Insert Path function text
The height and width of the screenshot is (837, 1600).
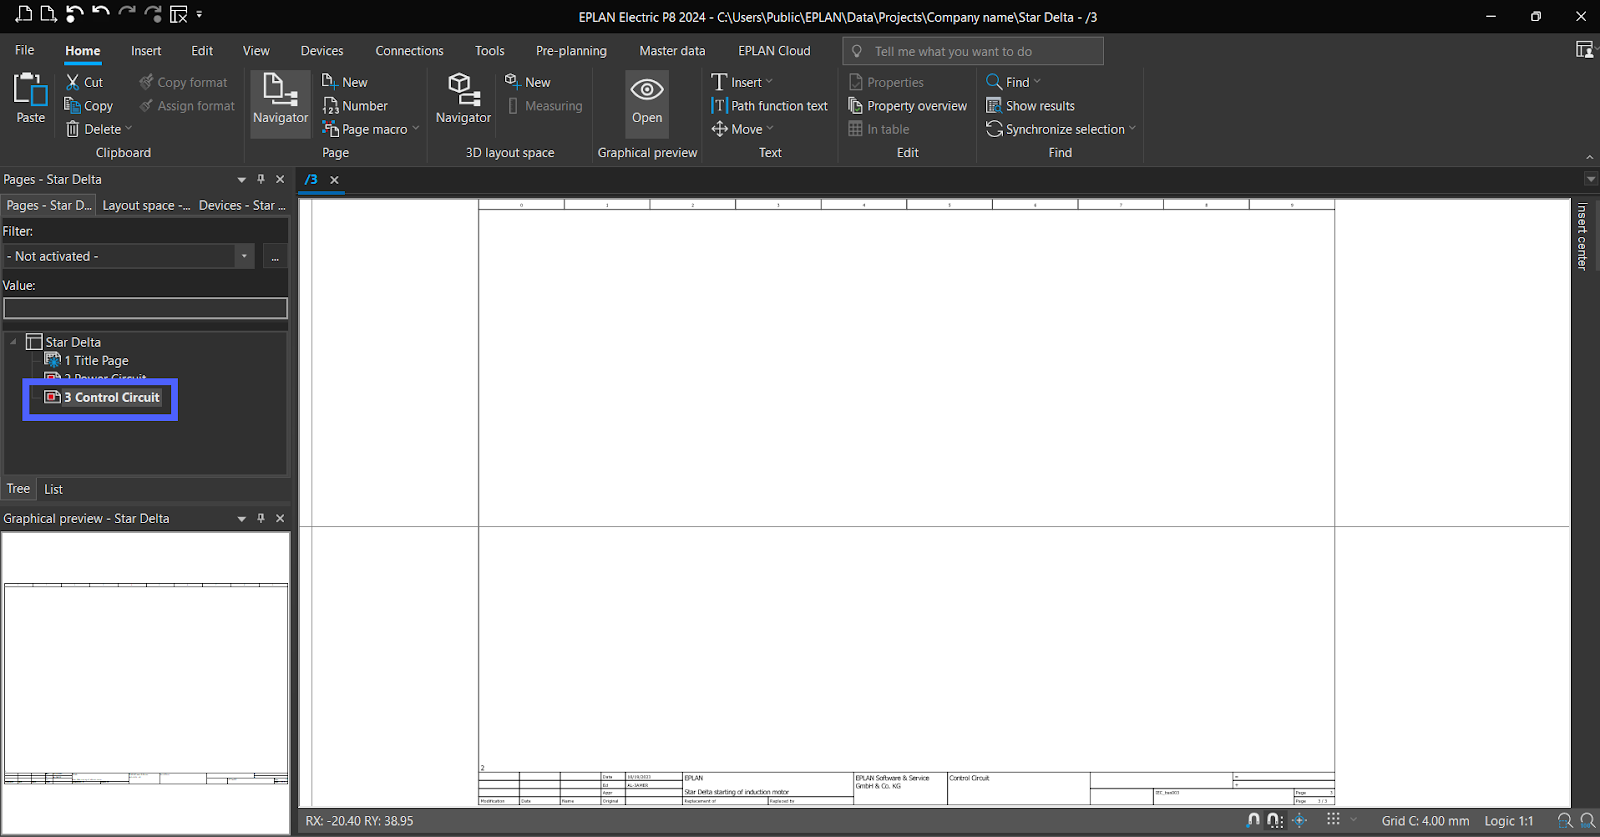click(769, 106)
